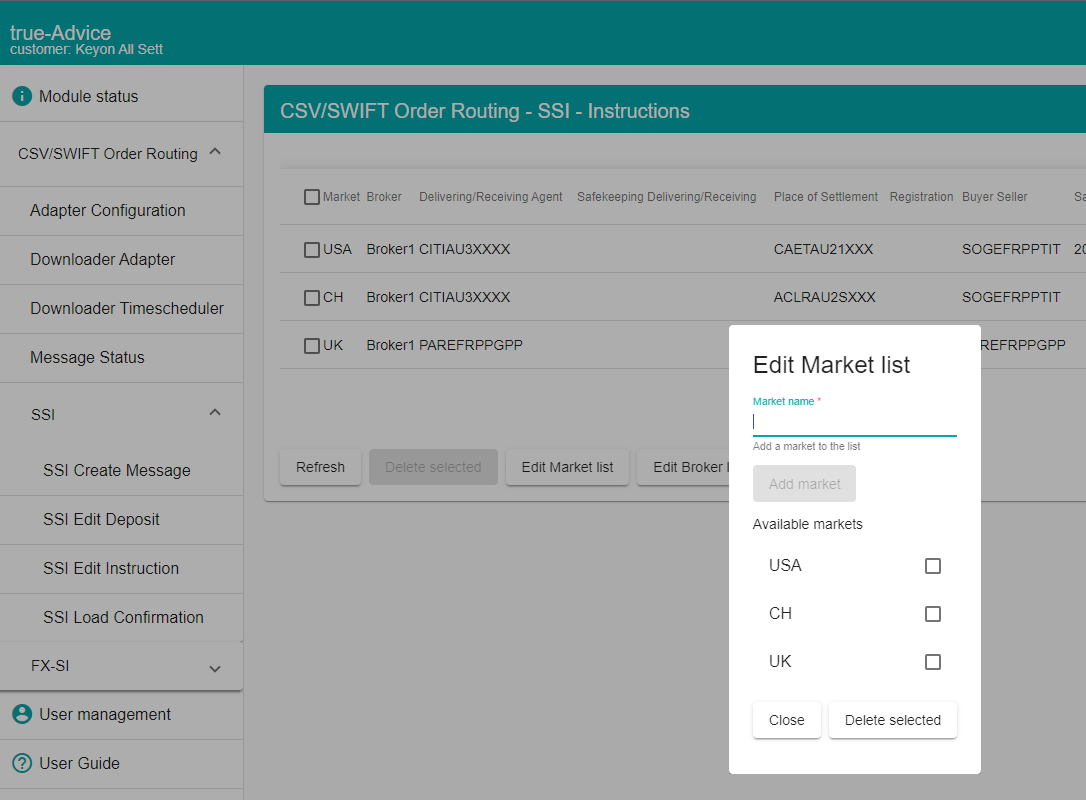Screen dimensions: 1086x800
Task: Collapse the CSV/SWIFT Order Routing section chevron
Action: tap(215, 152)
